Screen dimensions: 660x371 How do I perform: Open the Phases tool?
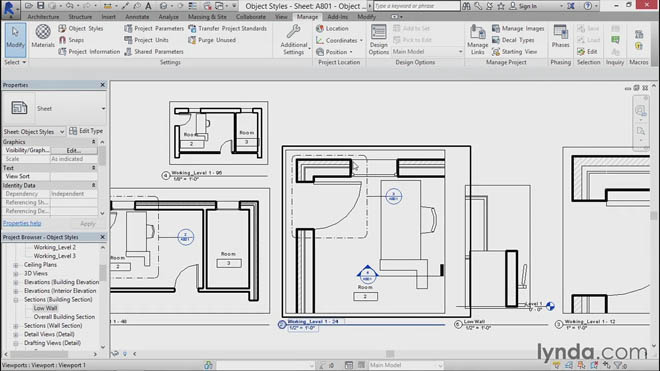pos(560,36)
